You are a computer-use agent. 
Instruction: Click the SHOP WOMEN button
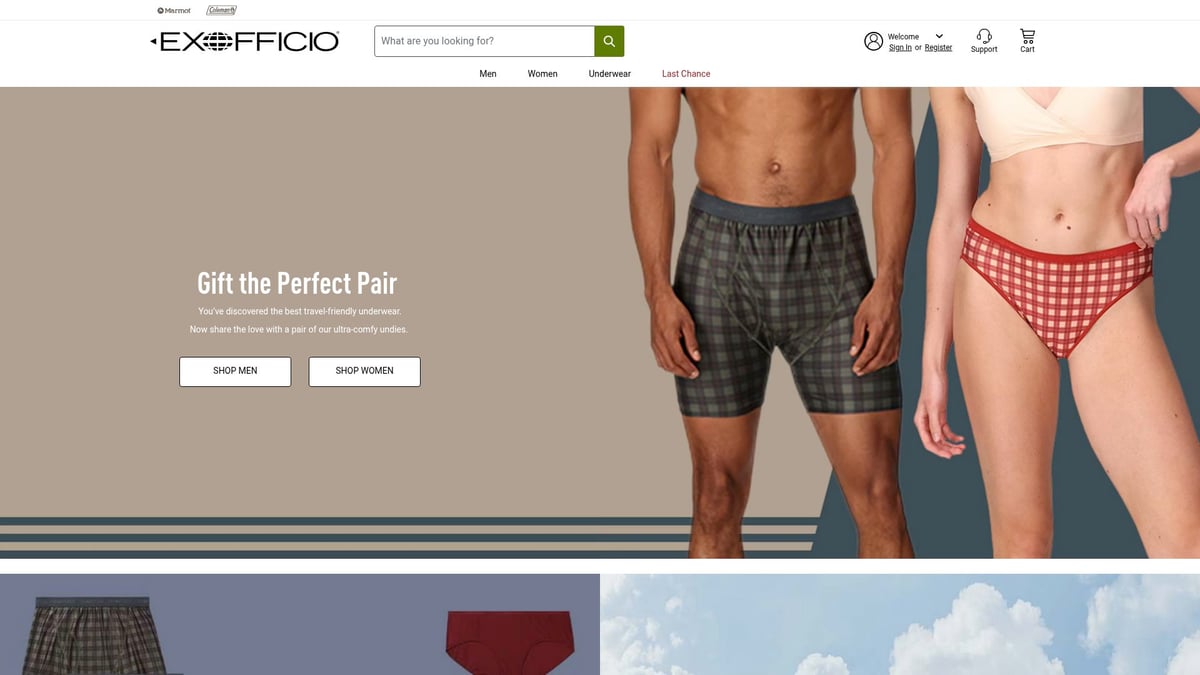point(364,371)
